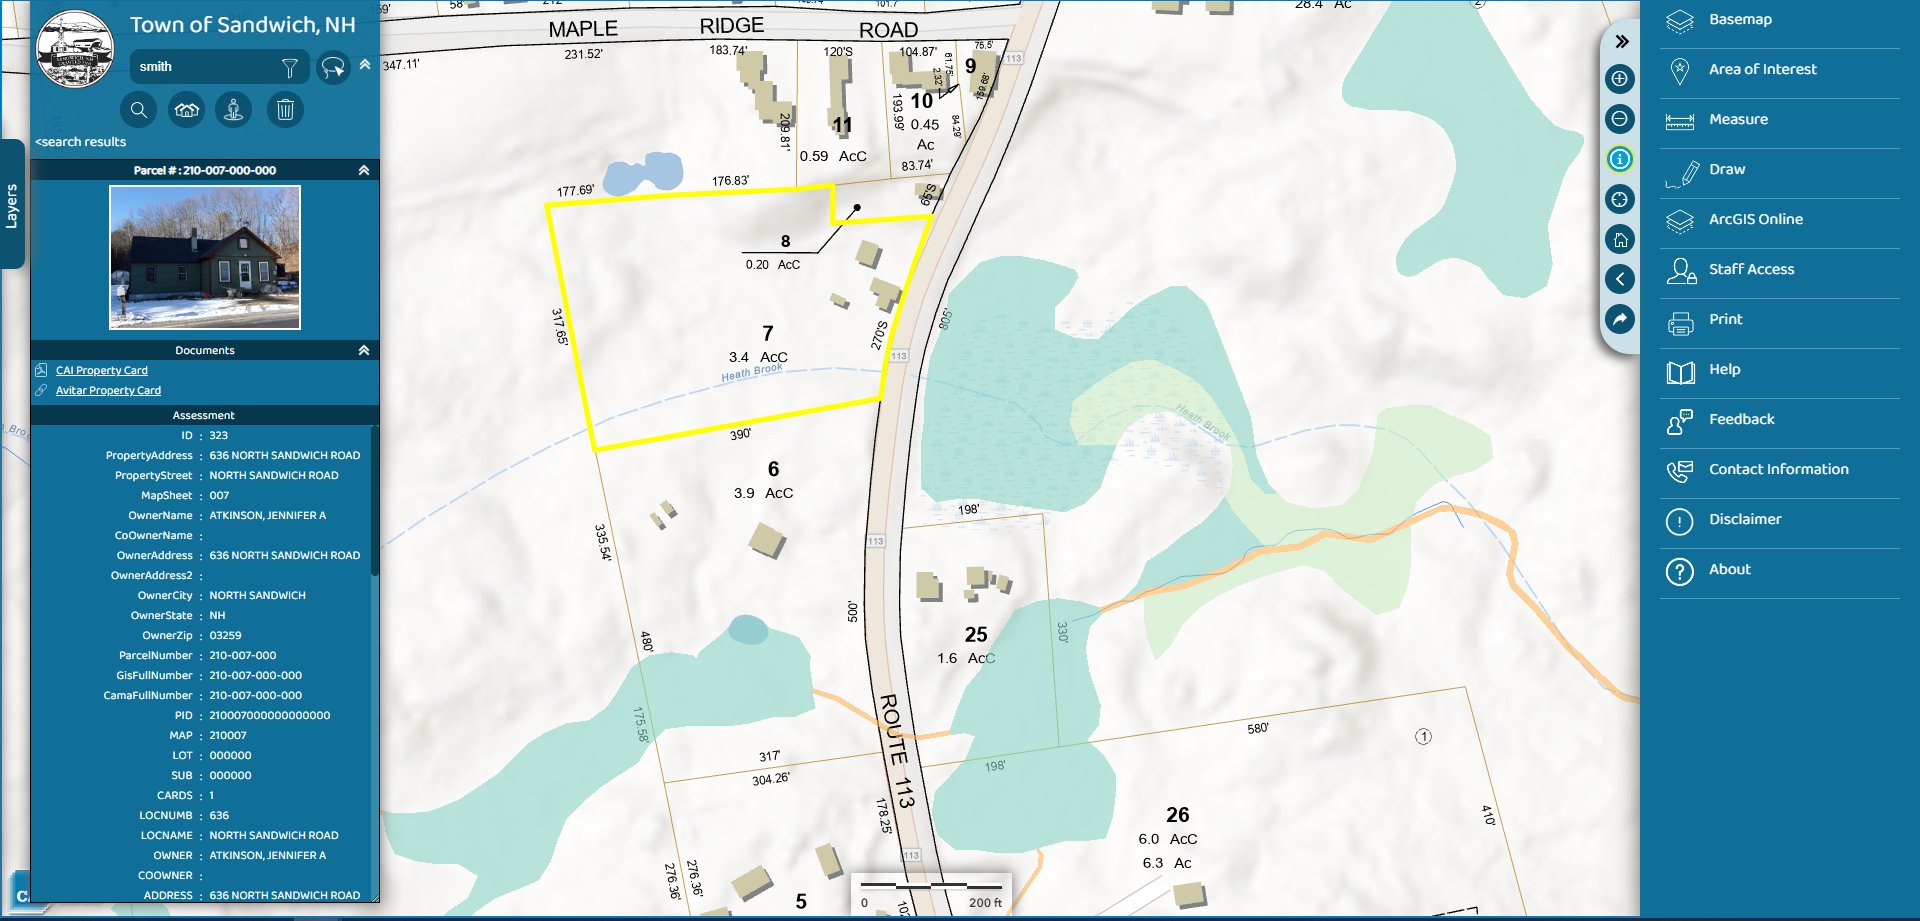Click the Contact Information phone icon
The image size is (1920, 921).
1680,471
